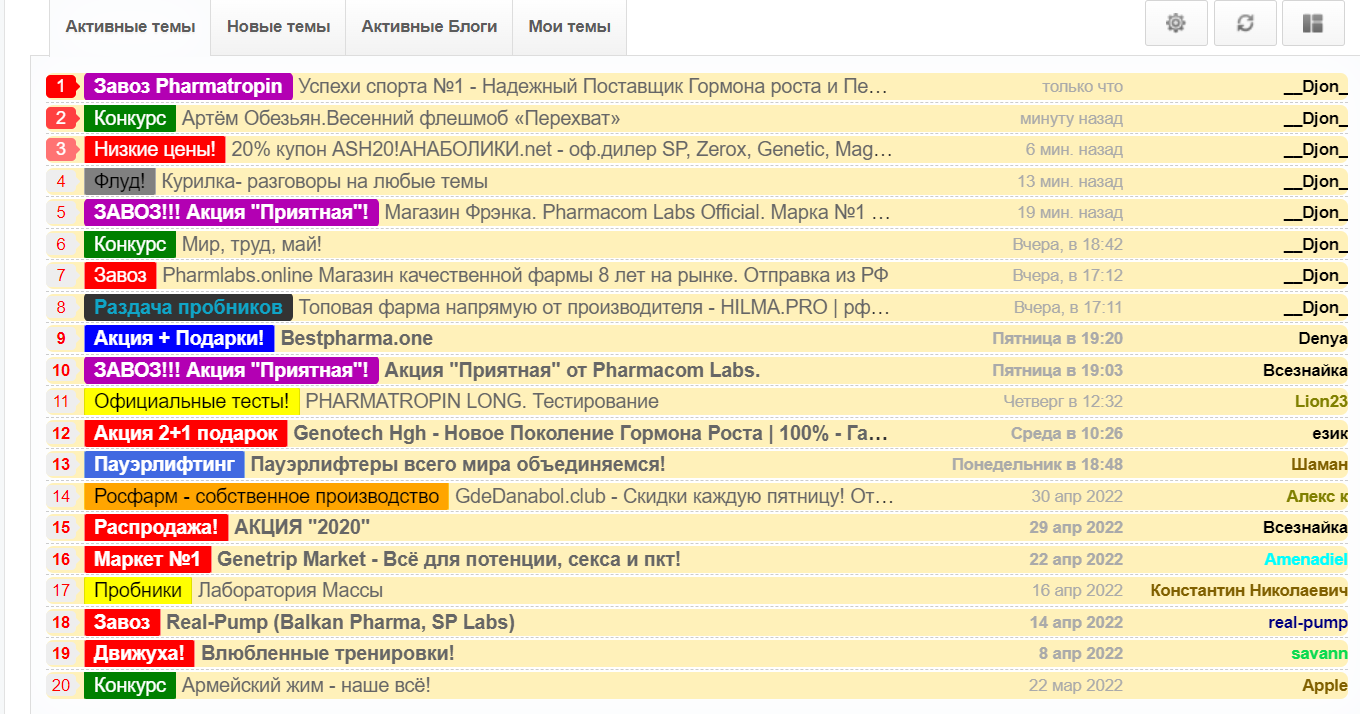1360x714 pixels.
Task: View the "Мои темы" tab
Action: pos(569,27)
